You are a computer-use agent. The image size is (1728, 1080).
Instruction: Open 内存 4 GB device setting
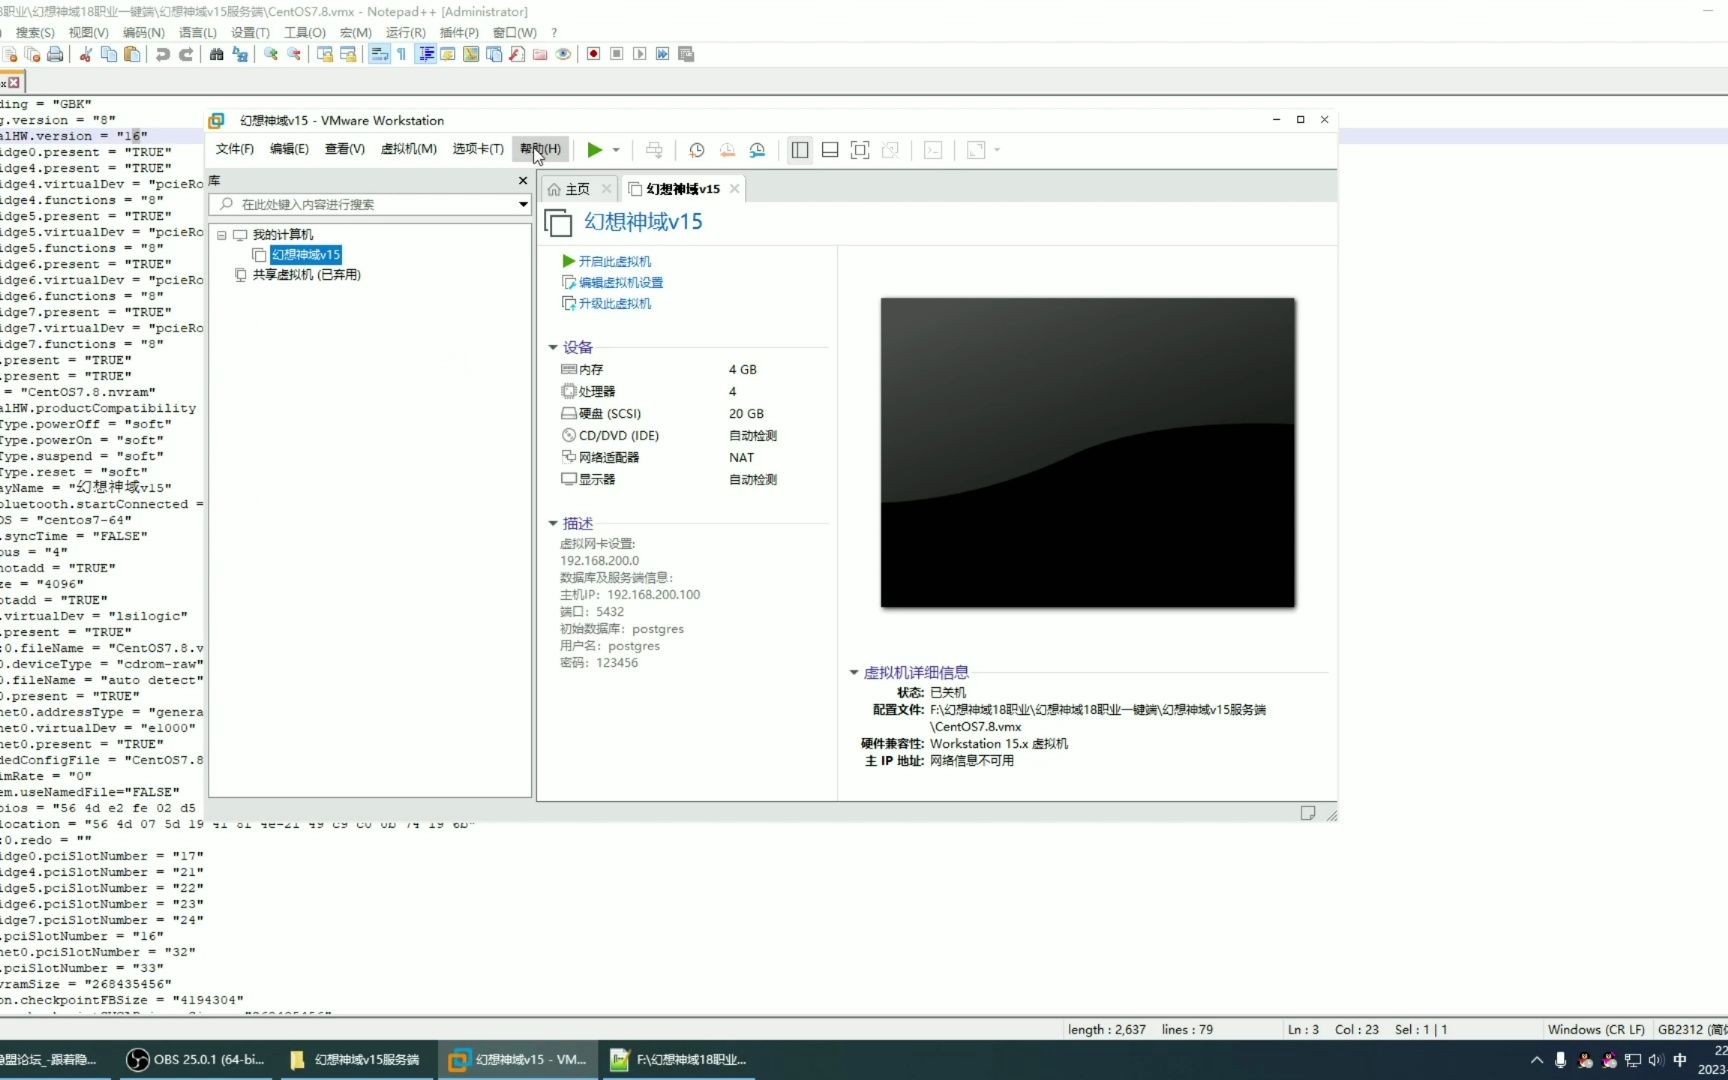click(x=660, y=370)
